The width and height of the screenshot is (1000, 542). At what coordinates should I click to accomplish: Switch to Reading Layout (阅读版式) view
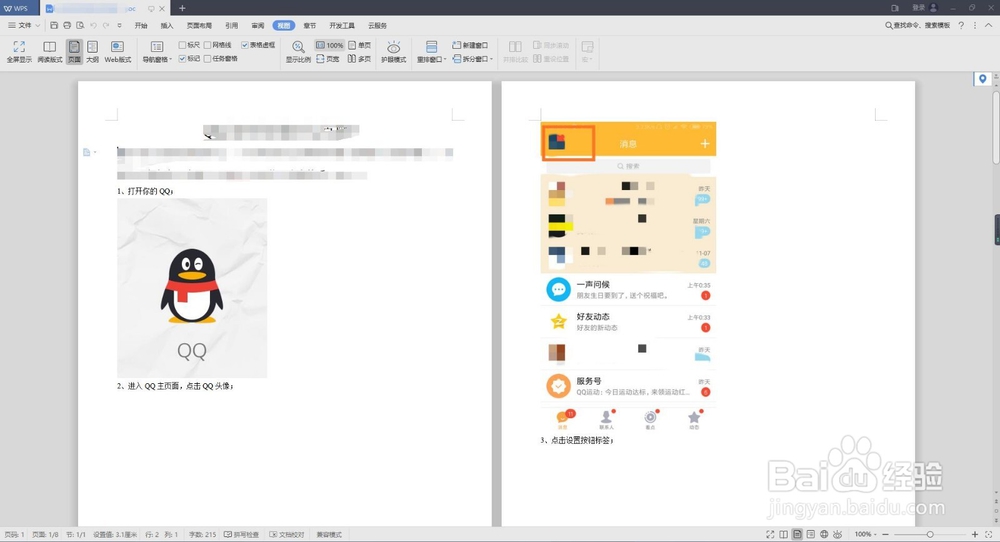tap(50, 51)
